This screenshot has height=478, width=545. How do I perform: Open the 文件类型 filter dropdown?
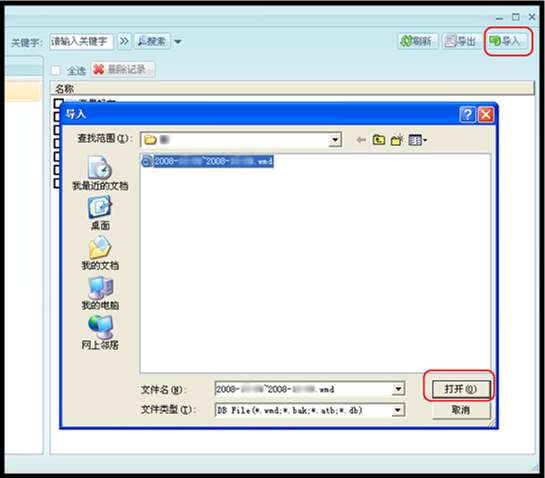[398, 410]
